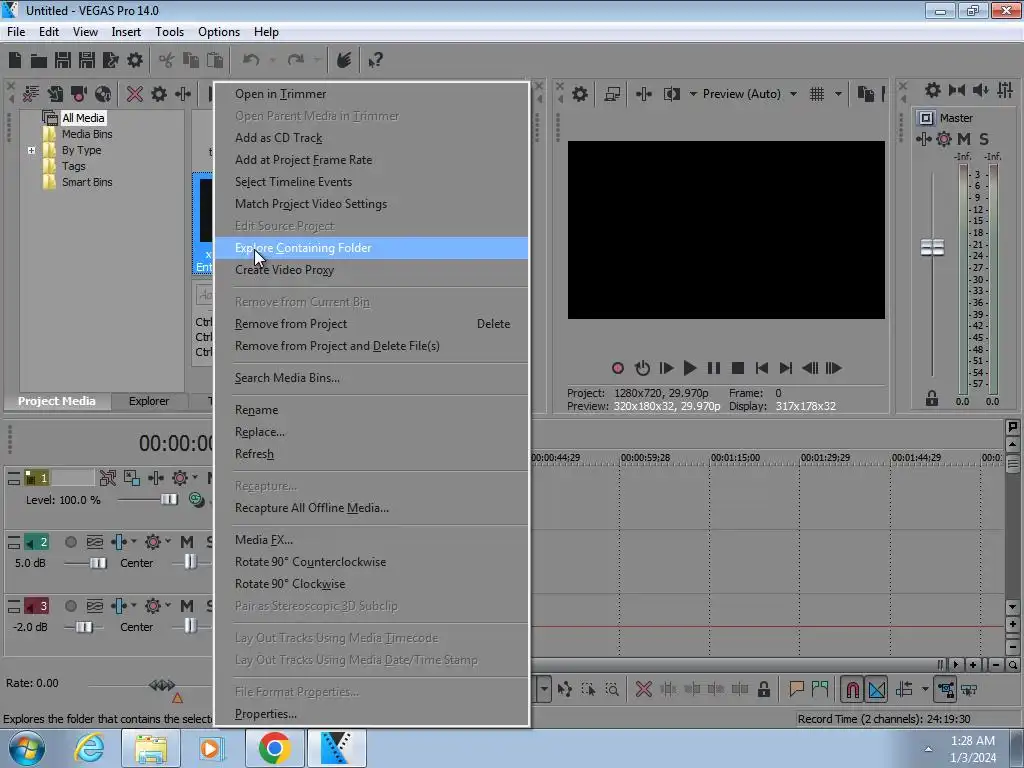1024x768 pixels.
Task: Click the What's This help icon
Action: pyautogui.click(x=376, y=61)
